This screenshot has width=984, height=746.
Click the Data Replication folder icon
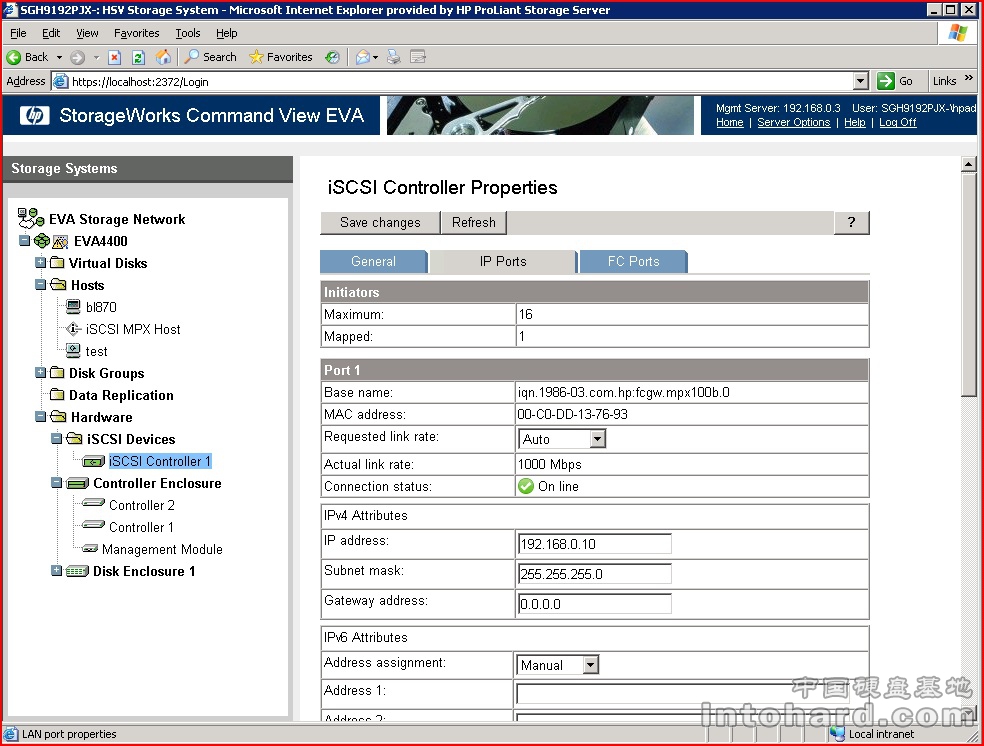(x=57, y=395)
